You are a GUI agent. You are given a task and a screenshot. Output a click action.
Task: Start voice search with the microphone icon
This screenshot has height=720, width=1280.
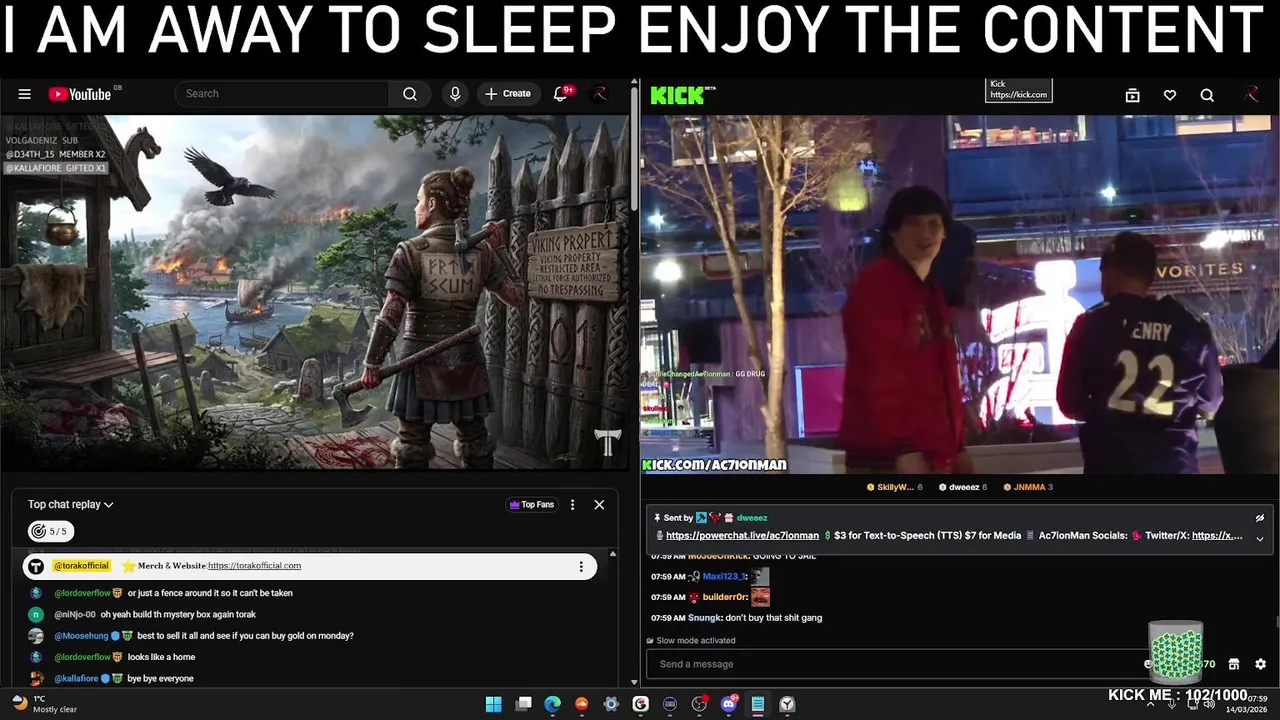[455, 94]
